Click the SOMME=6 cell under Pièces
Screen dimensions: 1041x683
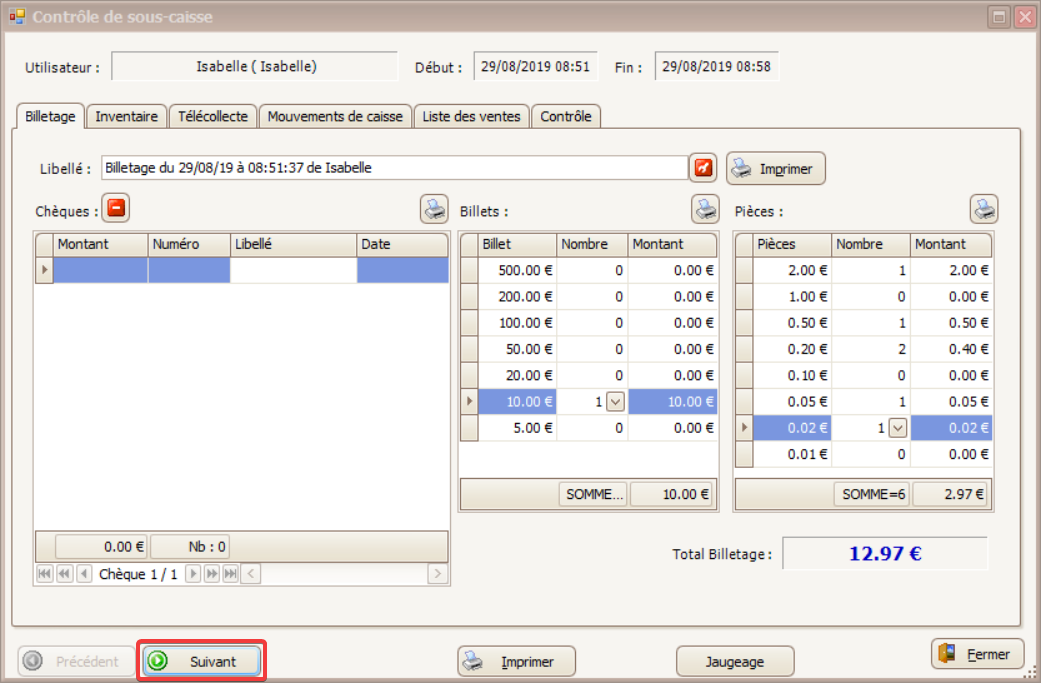872,494
